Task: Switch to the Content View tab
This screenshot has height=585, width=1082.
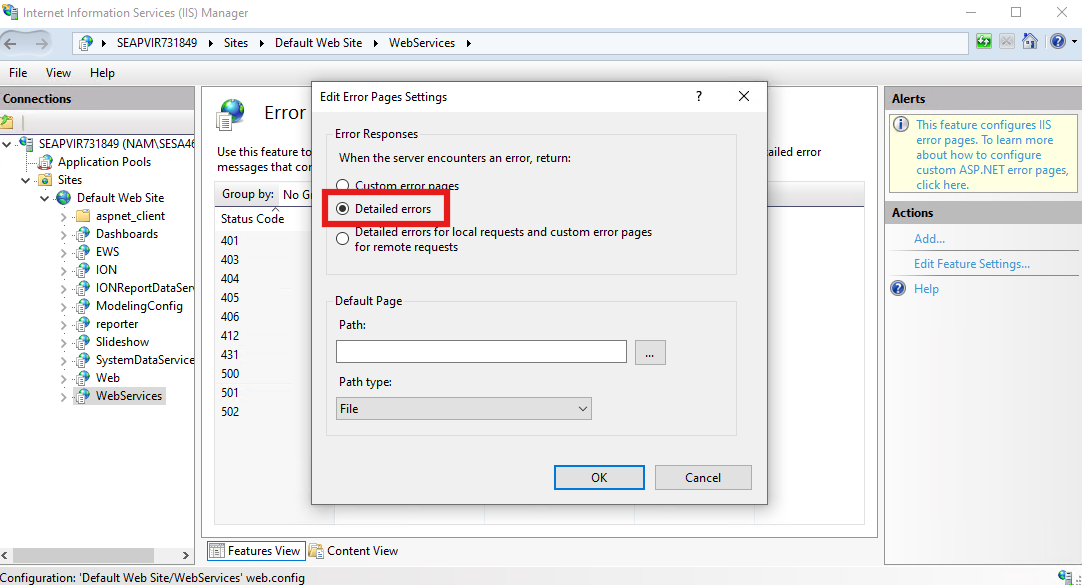Action: 354,551
